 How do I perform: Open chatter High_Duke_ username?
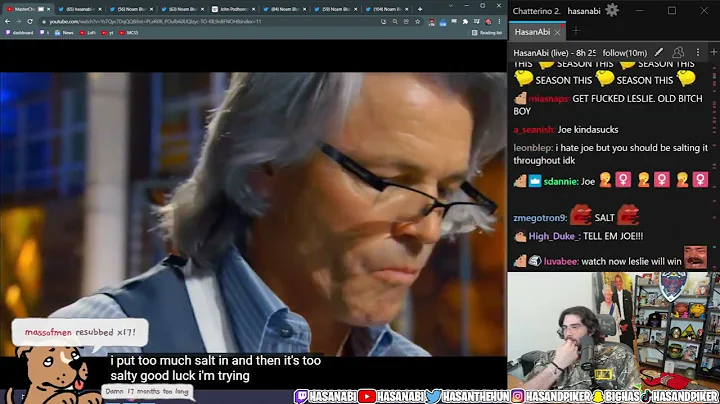[554, 236]
